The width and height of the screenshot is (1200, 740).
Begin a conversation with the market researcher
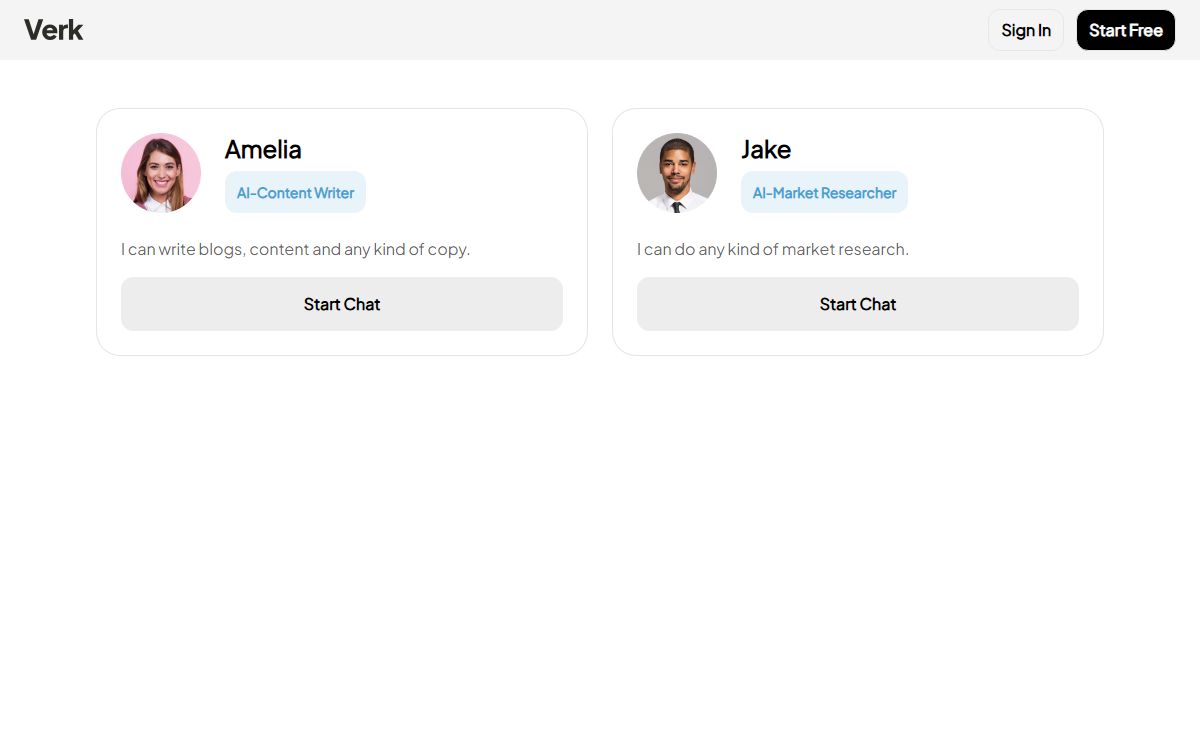click(858, 304)
